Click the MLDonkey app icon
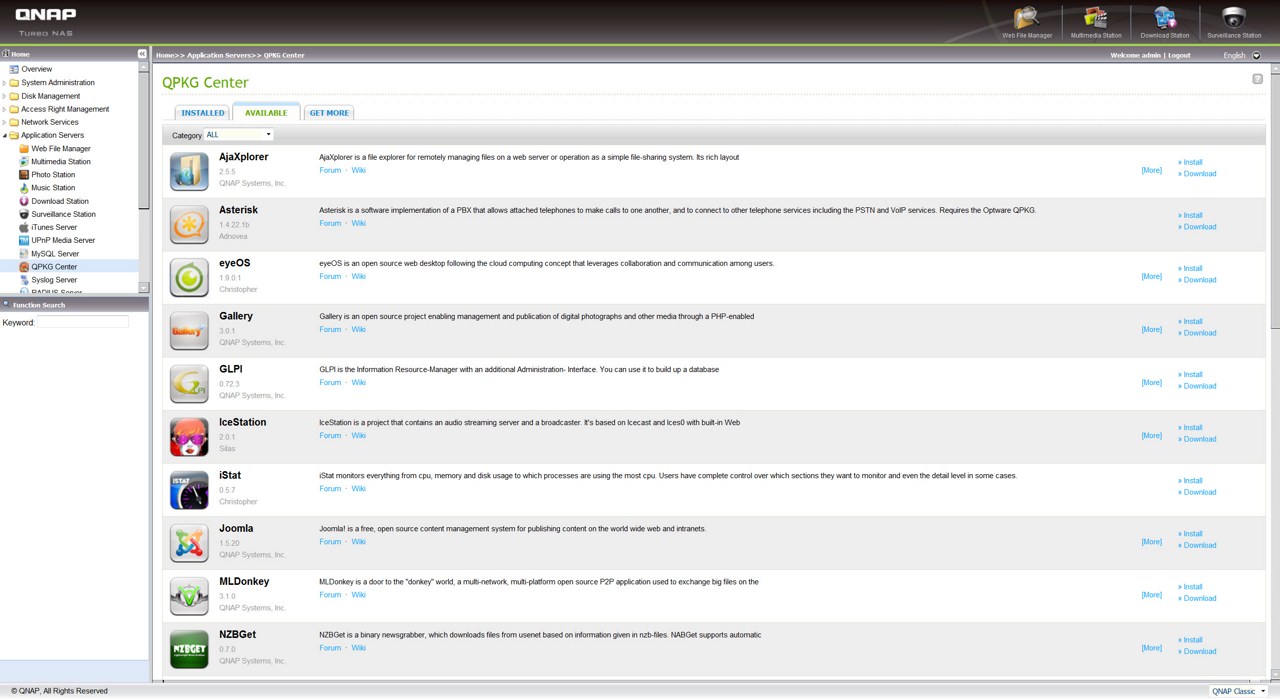This screenshot has width=1280, height=699. [x=189, y=595]
